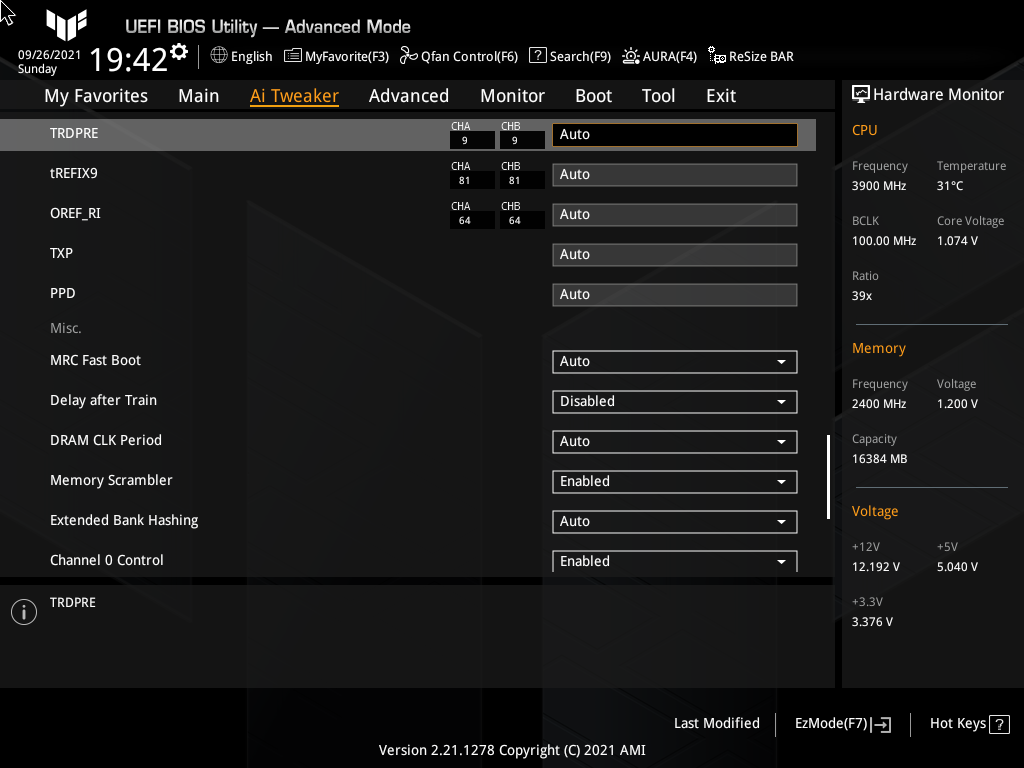Click the Hardware Monitor panel icon
This screenshot has width=1024, height=768.
click(x=861, y=94)
